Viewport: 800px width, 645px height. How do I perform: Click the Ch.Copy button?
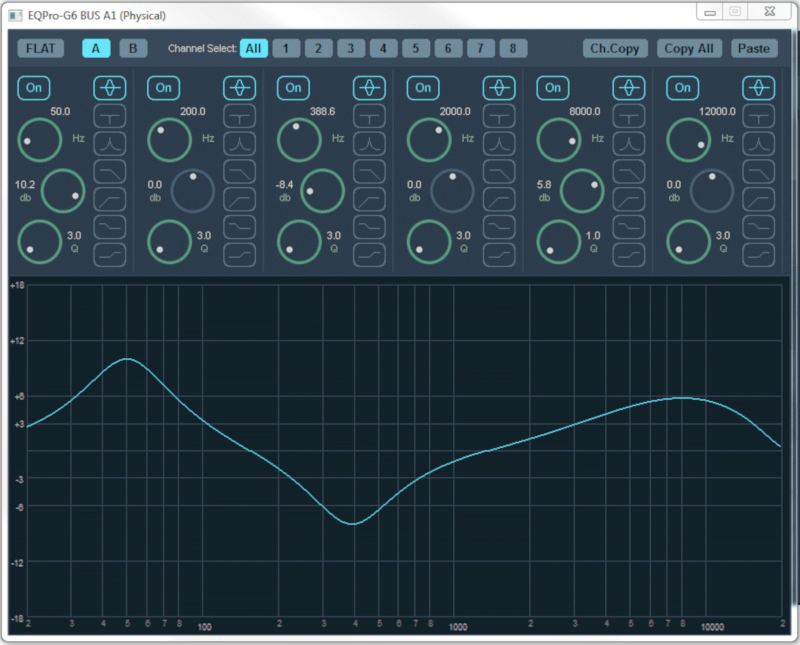pyautogui.click(x=615, y=48)
